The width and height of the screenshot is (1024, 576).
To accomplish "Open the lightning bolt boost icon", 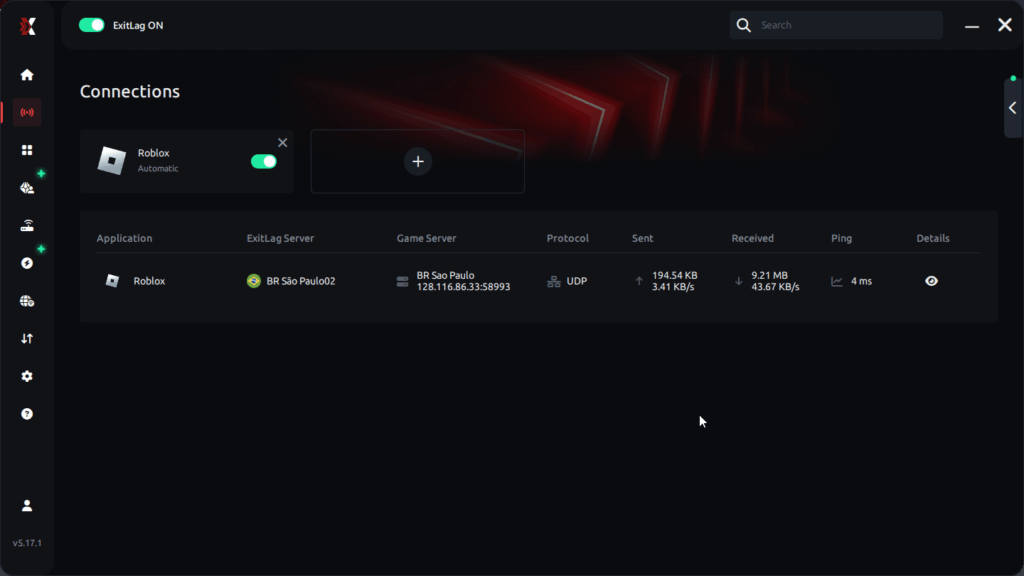I will pos(27,263).
